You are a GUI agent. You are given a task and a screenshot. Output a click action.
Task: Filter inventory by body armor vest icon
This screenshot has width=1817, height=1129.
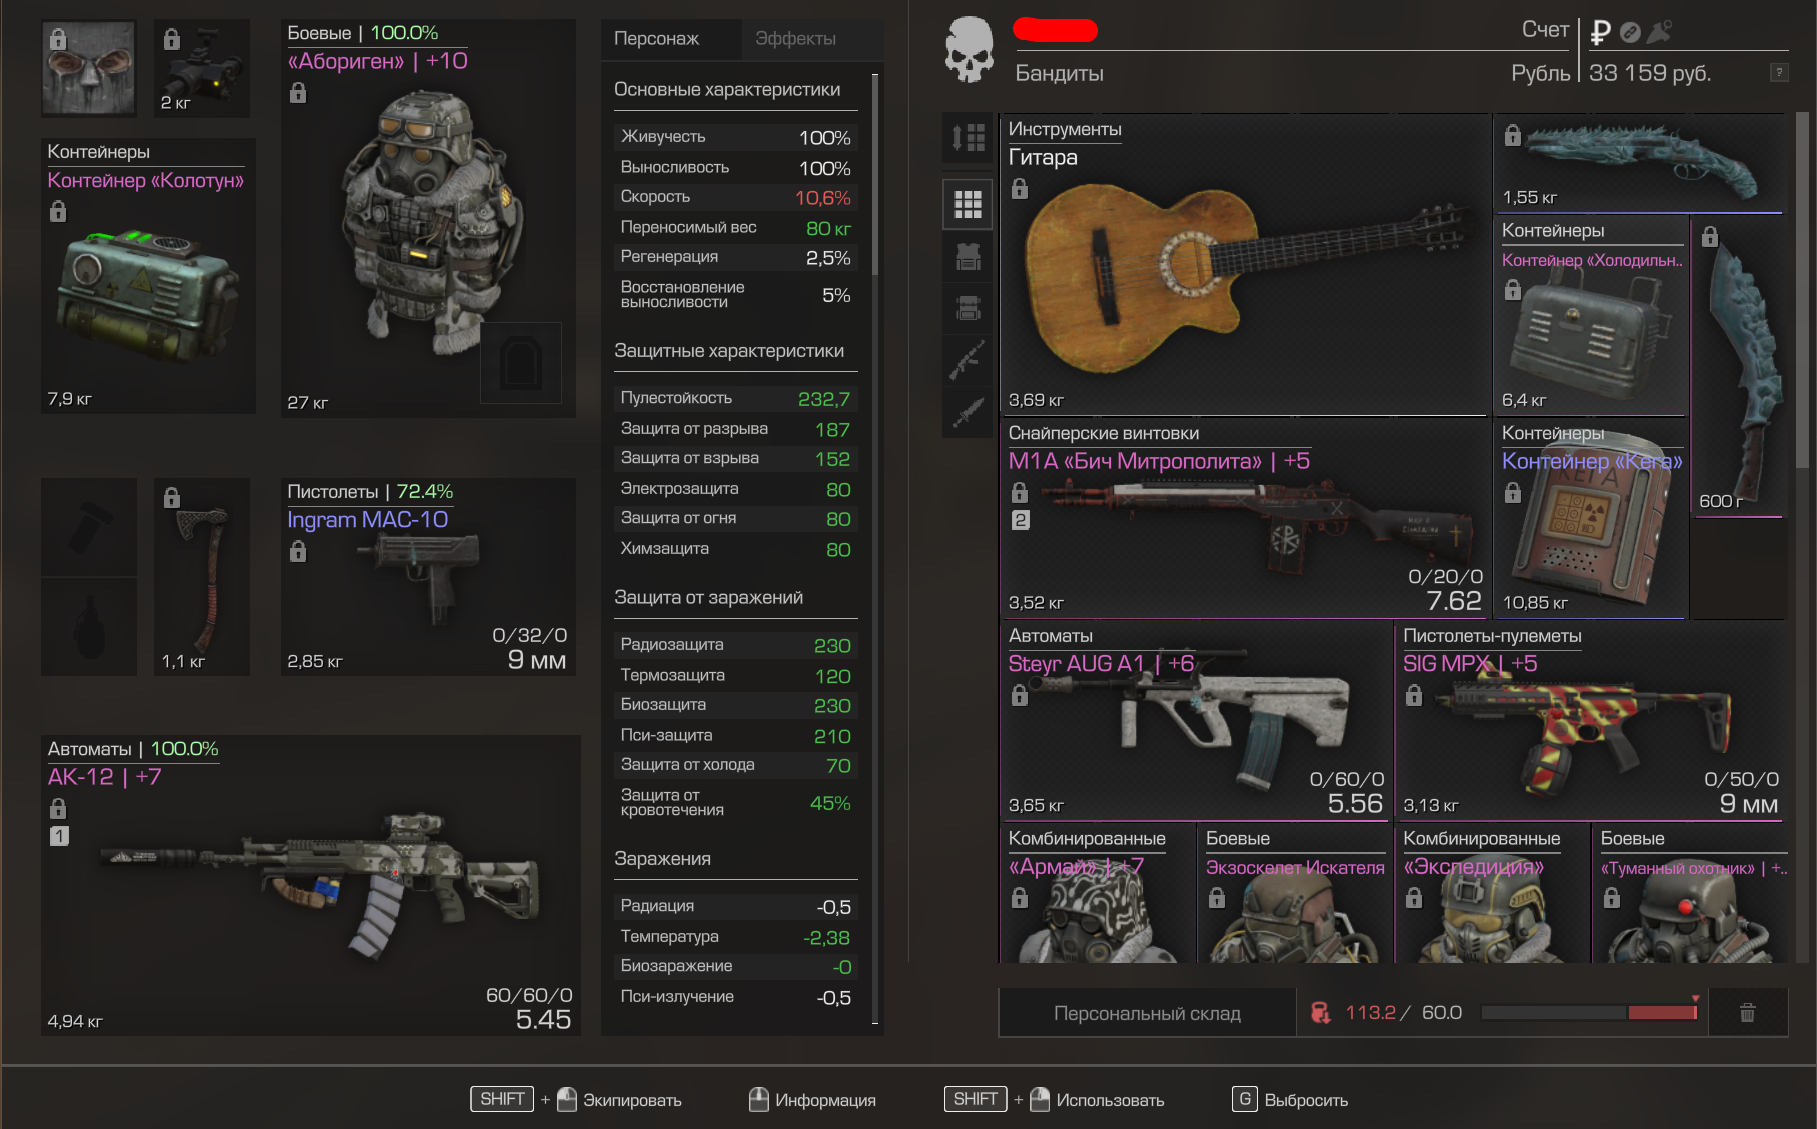tap(967, 257)
